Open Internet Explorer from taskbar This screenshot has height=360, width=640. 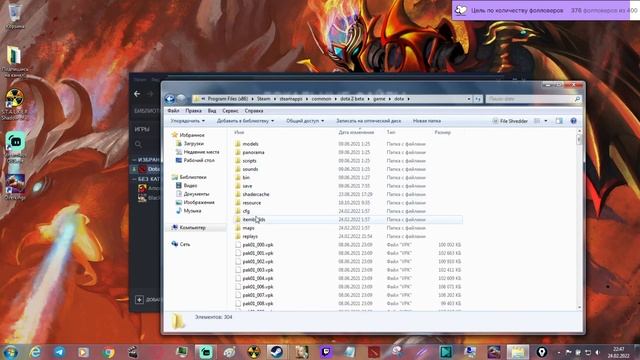pyautogui.click(x=35, y=352)
